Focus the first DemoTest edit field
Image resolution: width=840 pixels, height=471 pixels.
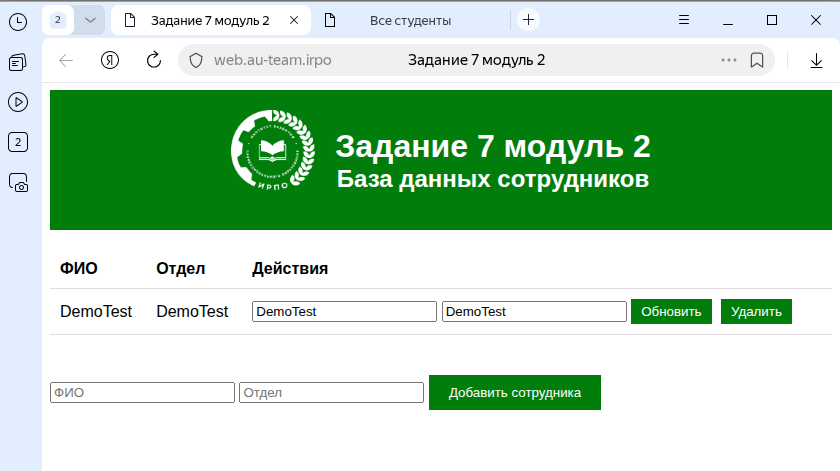[344, 311]
